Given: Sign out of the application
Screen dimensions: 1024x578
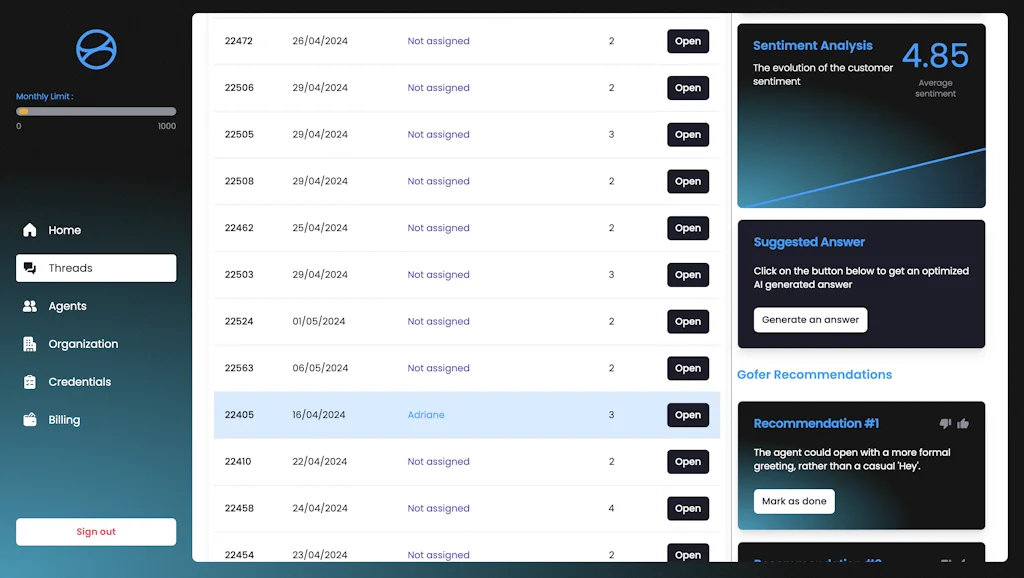Looking at the screenshot, I should pos(95,531).
